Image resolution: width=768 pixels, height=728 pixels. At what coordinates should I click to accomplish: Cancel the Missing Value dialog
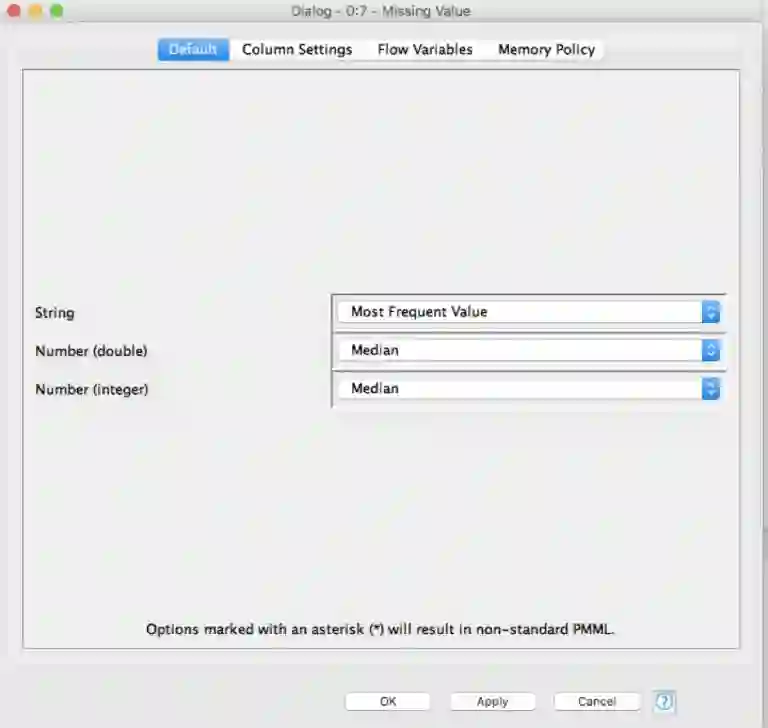[597, 702]
